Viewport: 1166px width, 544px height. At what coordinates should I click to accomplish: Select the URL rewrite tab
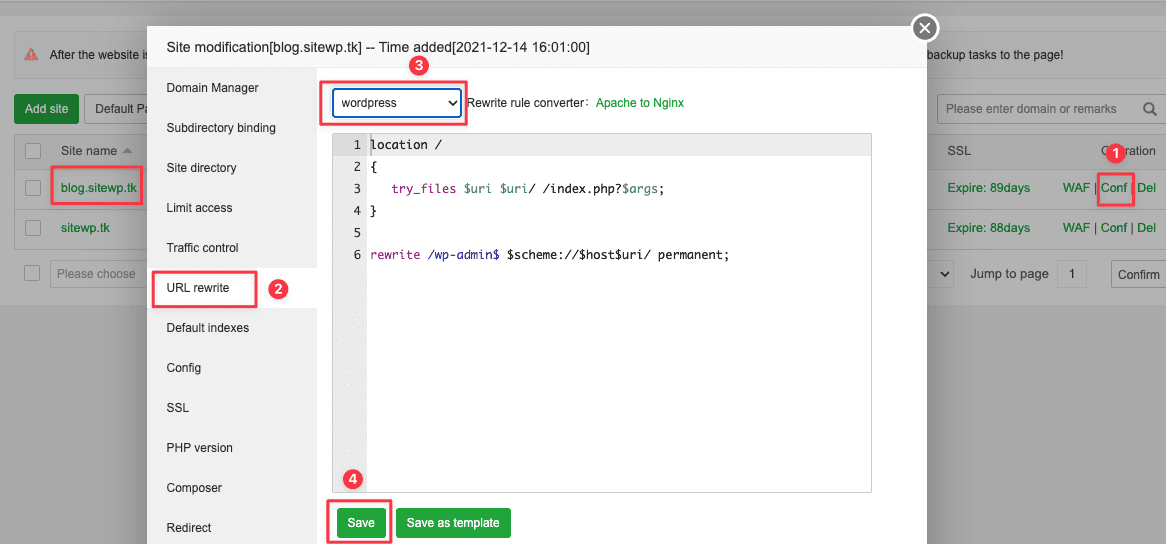pos(198,288)
